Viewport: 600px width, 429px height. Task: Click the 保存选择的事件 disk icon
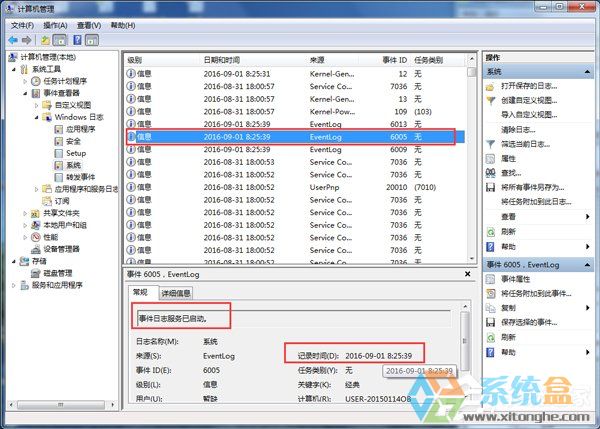[x=491, y=323]
